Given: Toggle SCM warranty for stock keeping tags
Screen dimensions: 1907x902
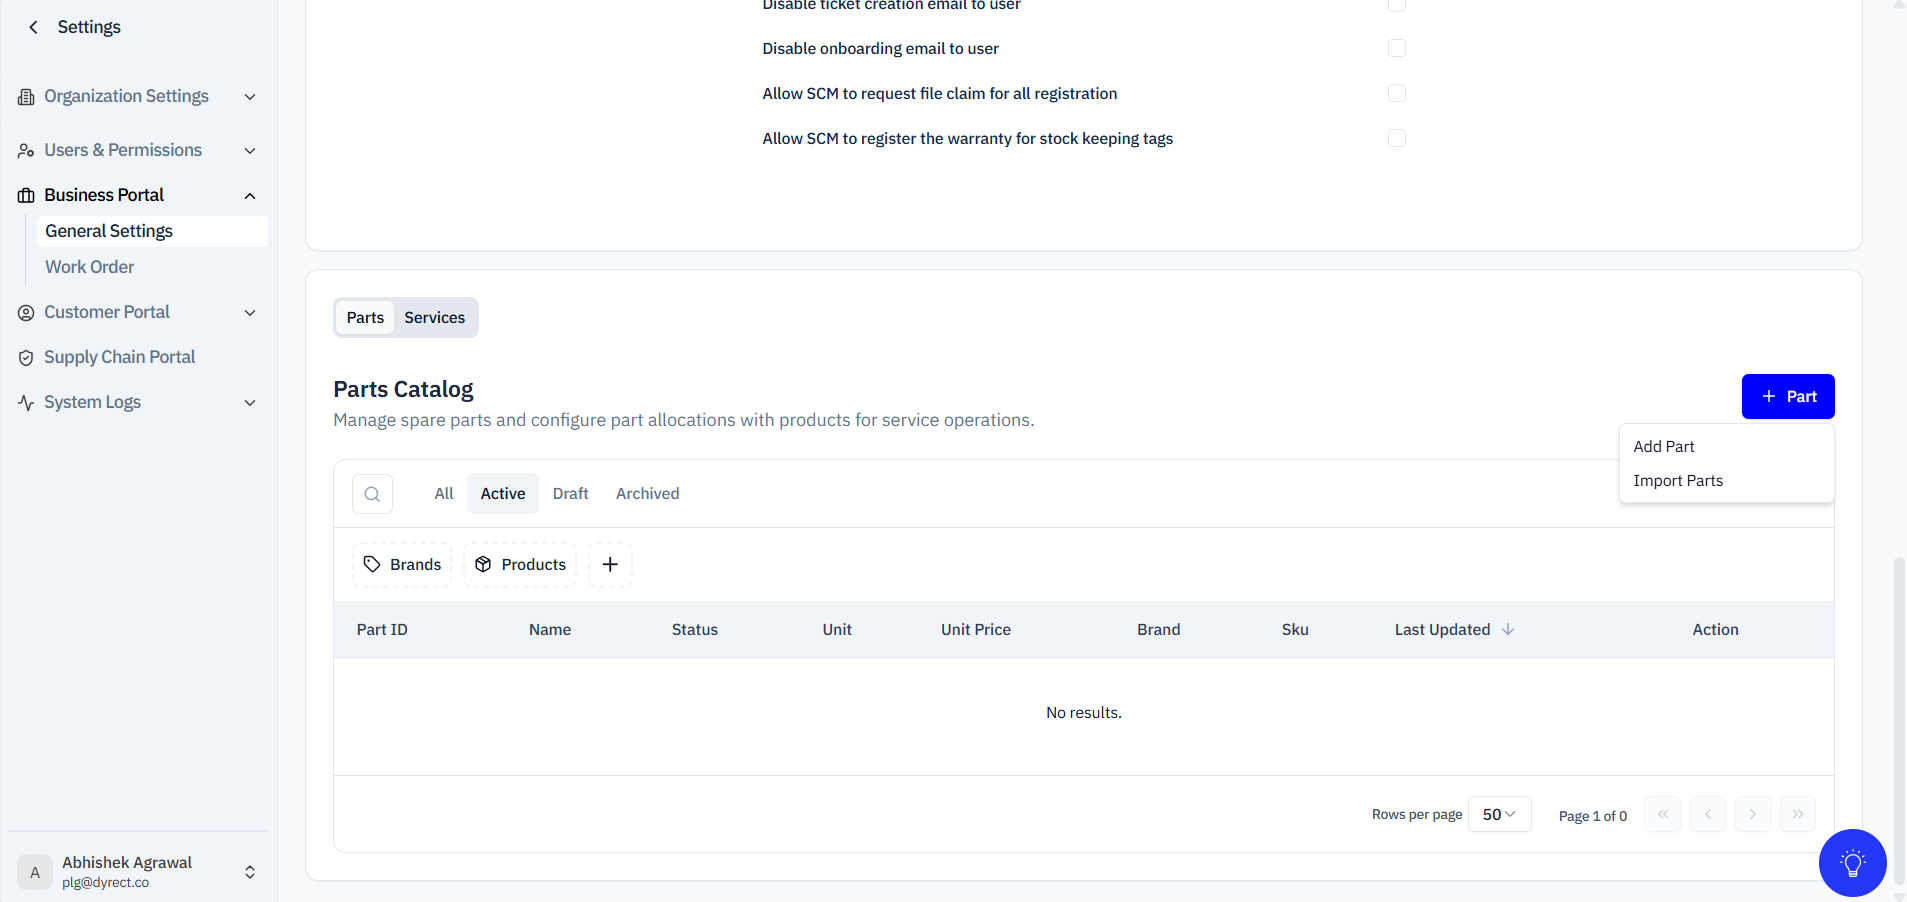Looking at the screenshot, I should pyautogui.click(x=1396, y=138).
